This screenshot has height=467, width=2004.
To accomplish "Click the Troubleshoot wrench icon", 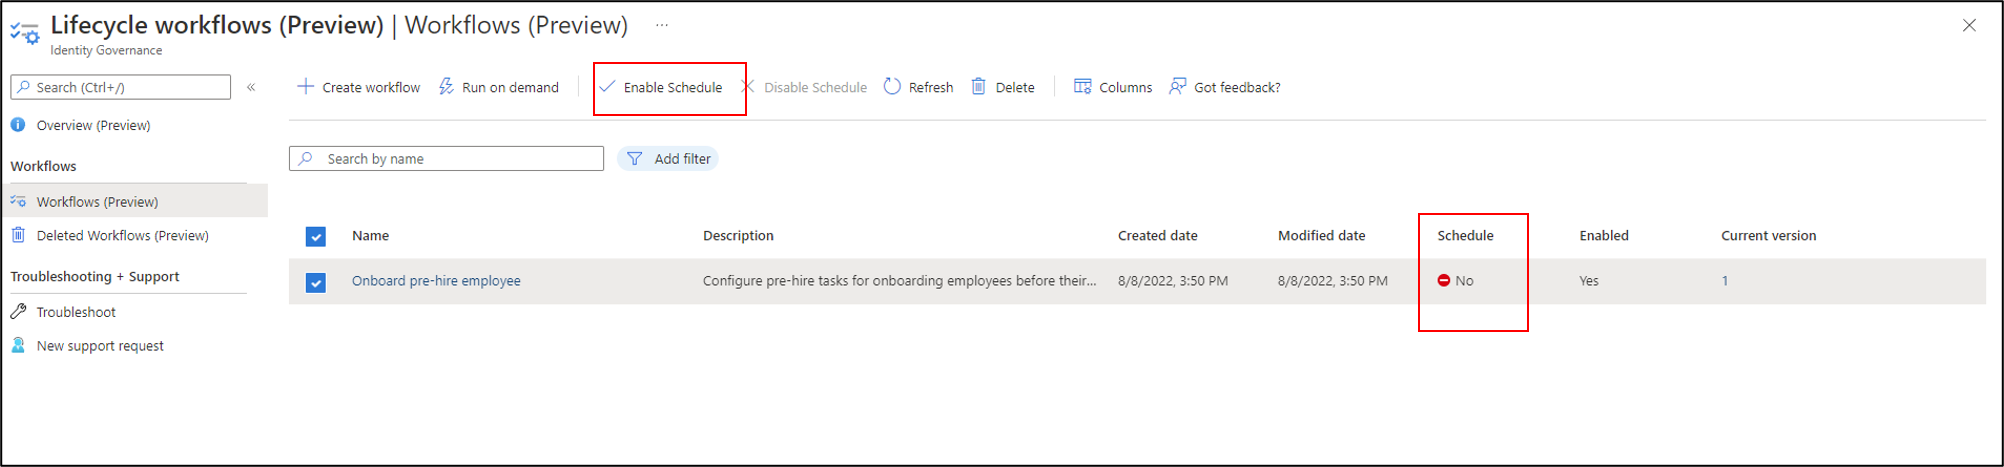I will pos(18,312).
